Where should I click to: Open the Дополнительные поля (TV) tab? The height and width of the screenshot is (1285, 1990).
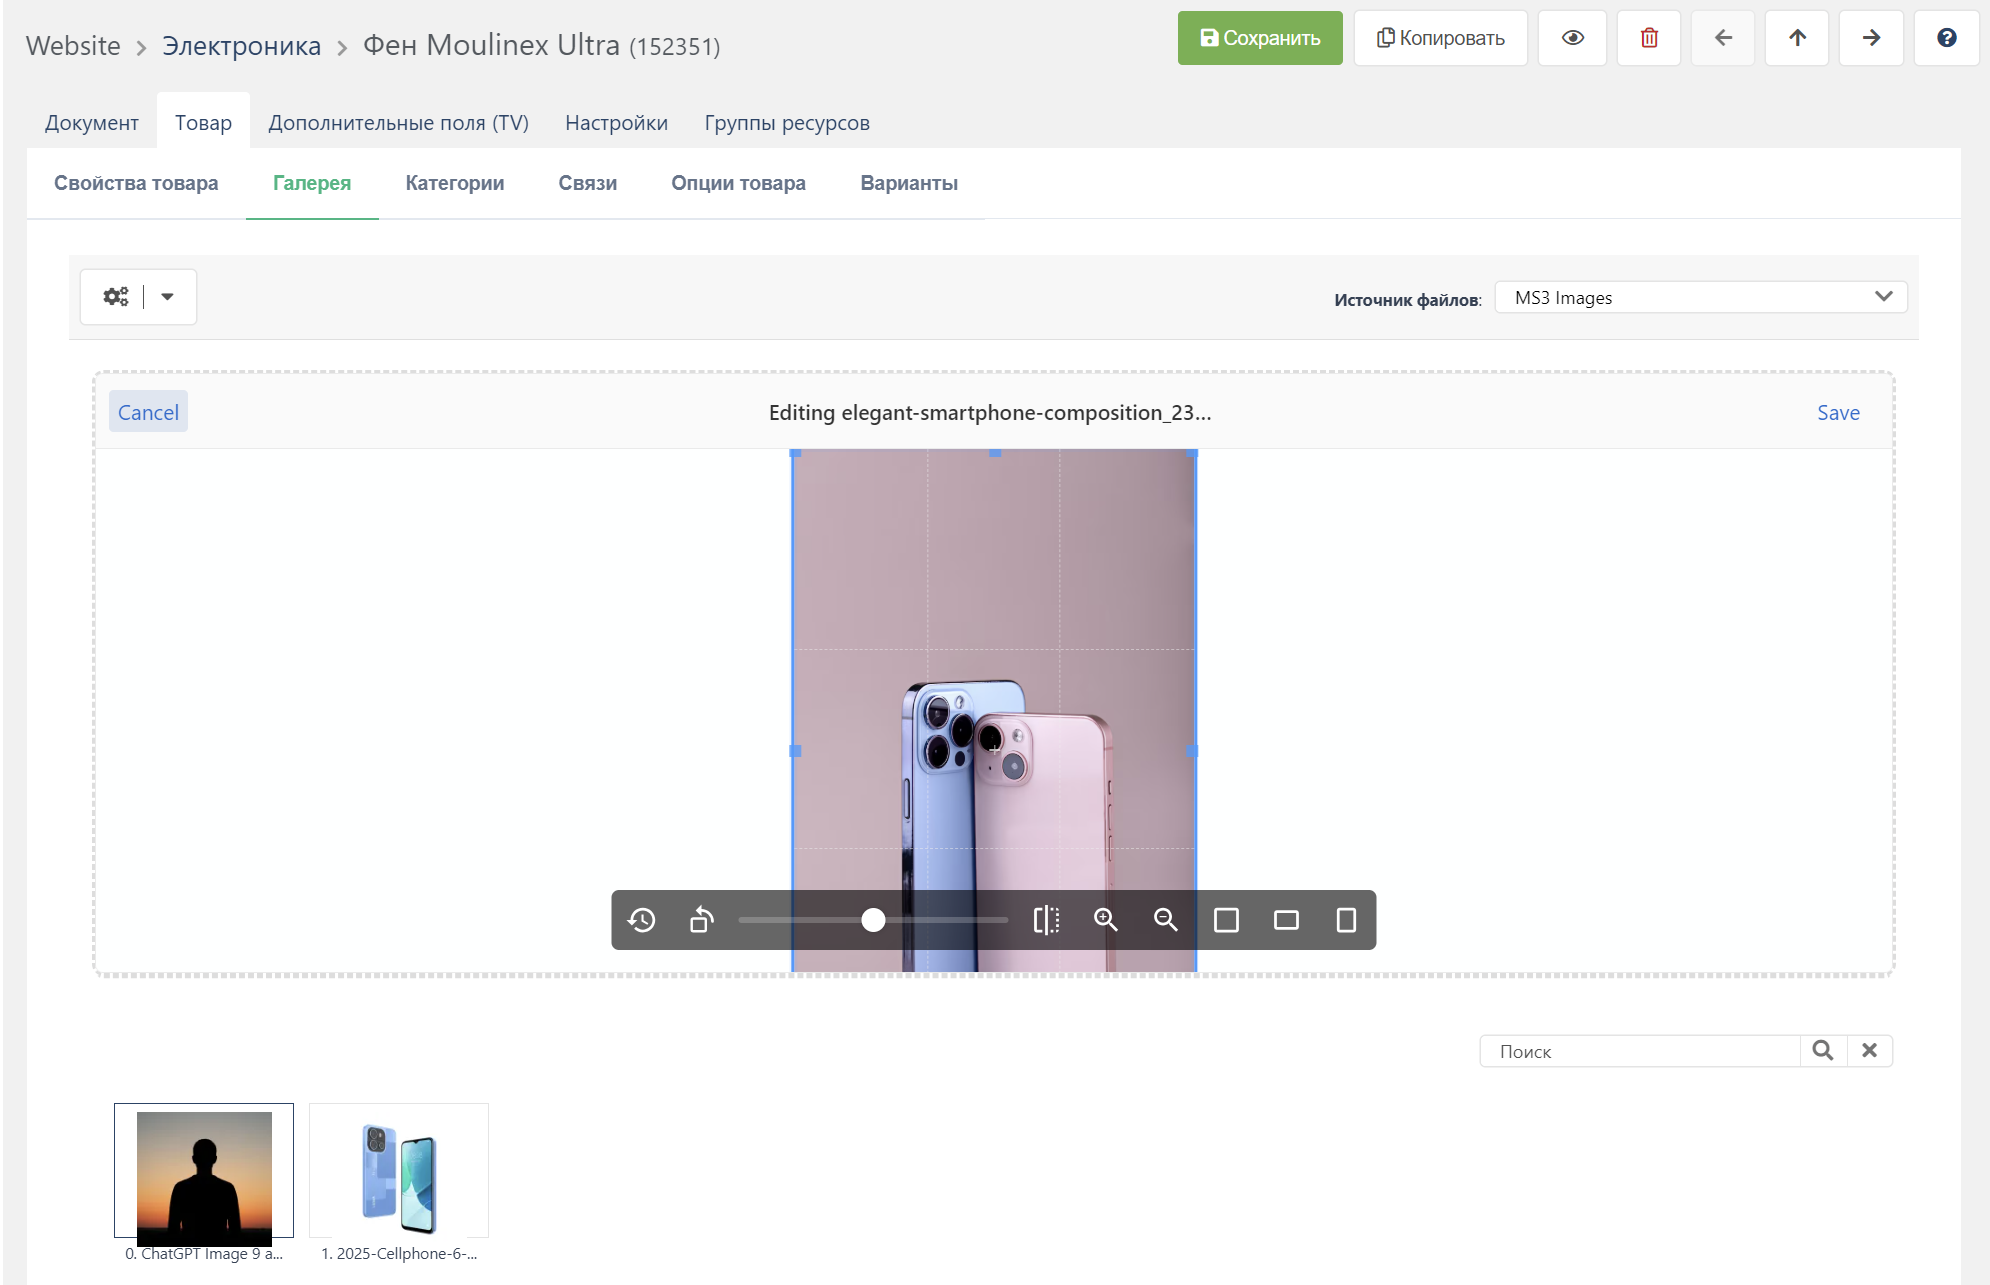(398, 123)
